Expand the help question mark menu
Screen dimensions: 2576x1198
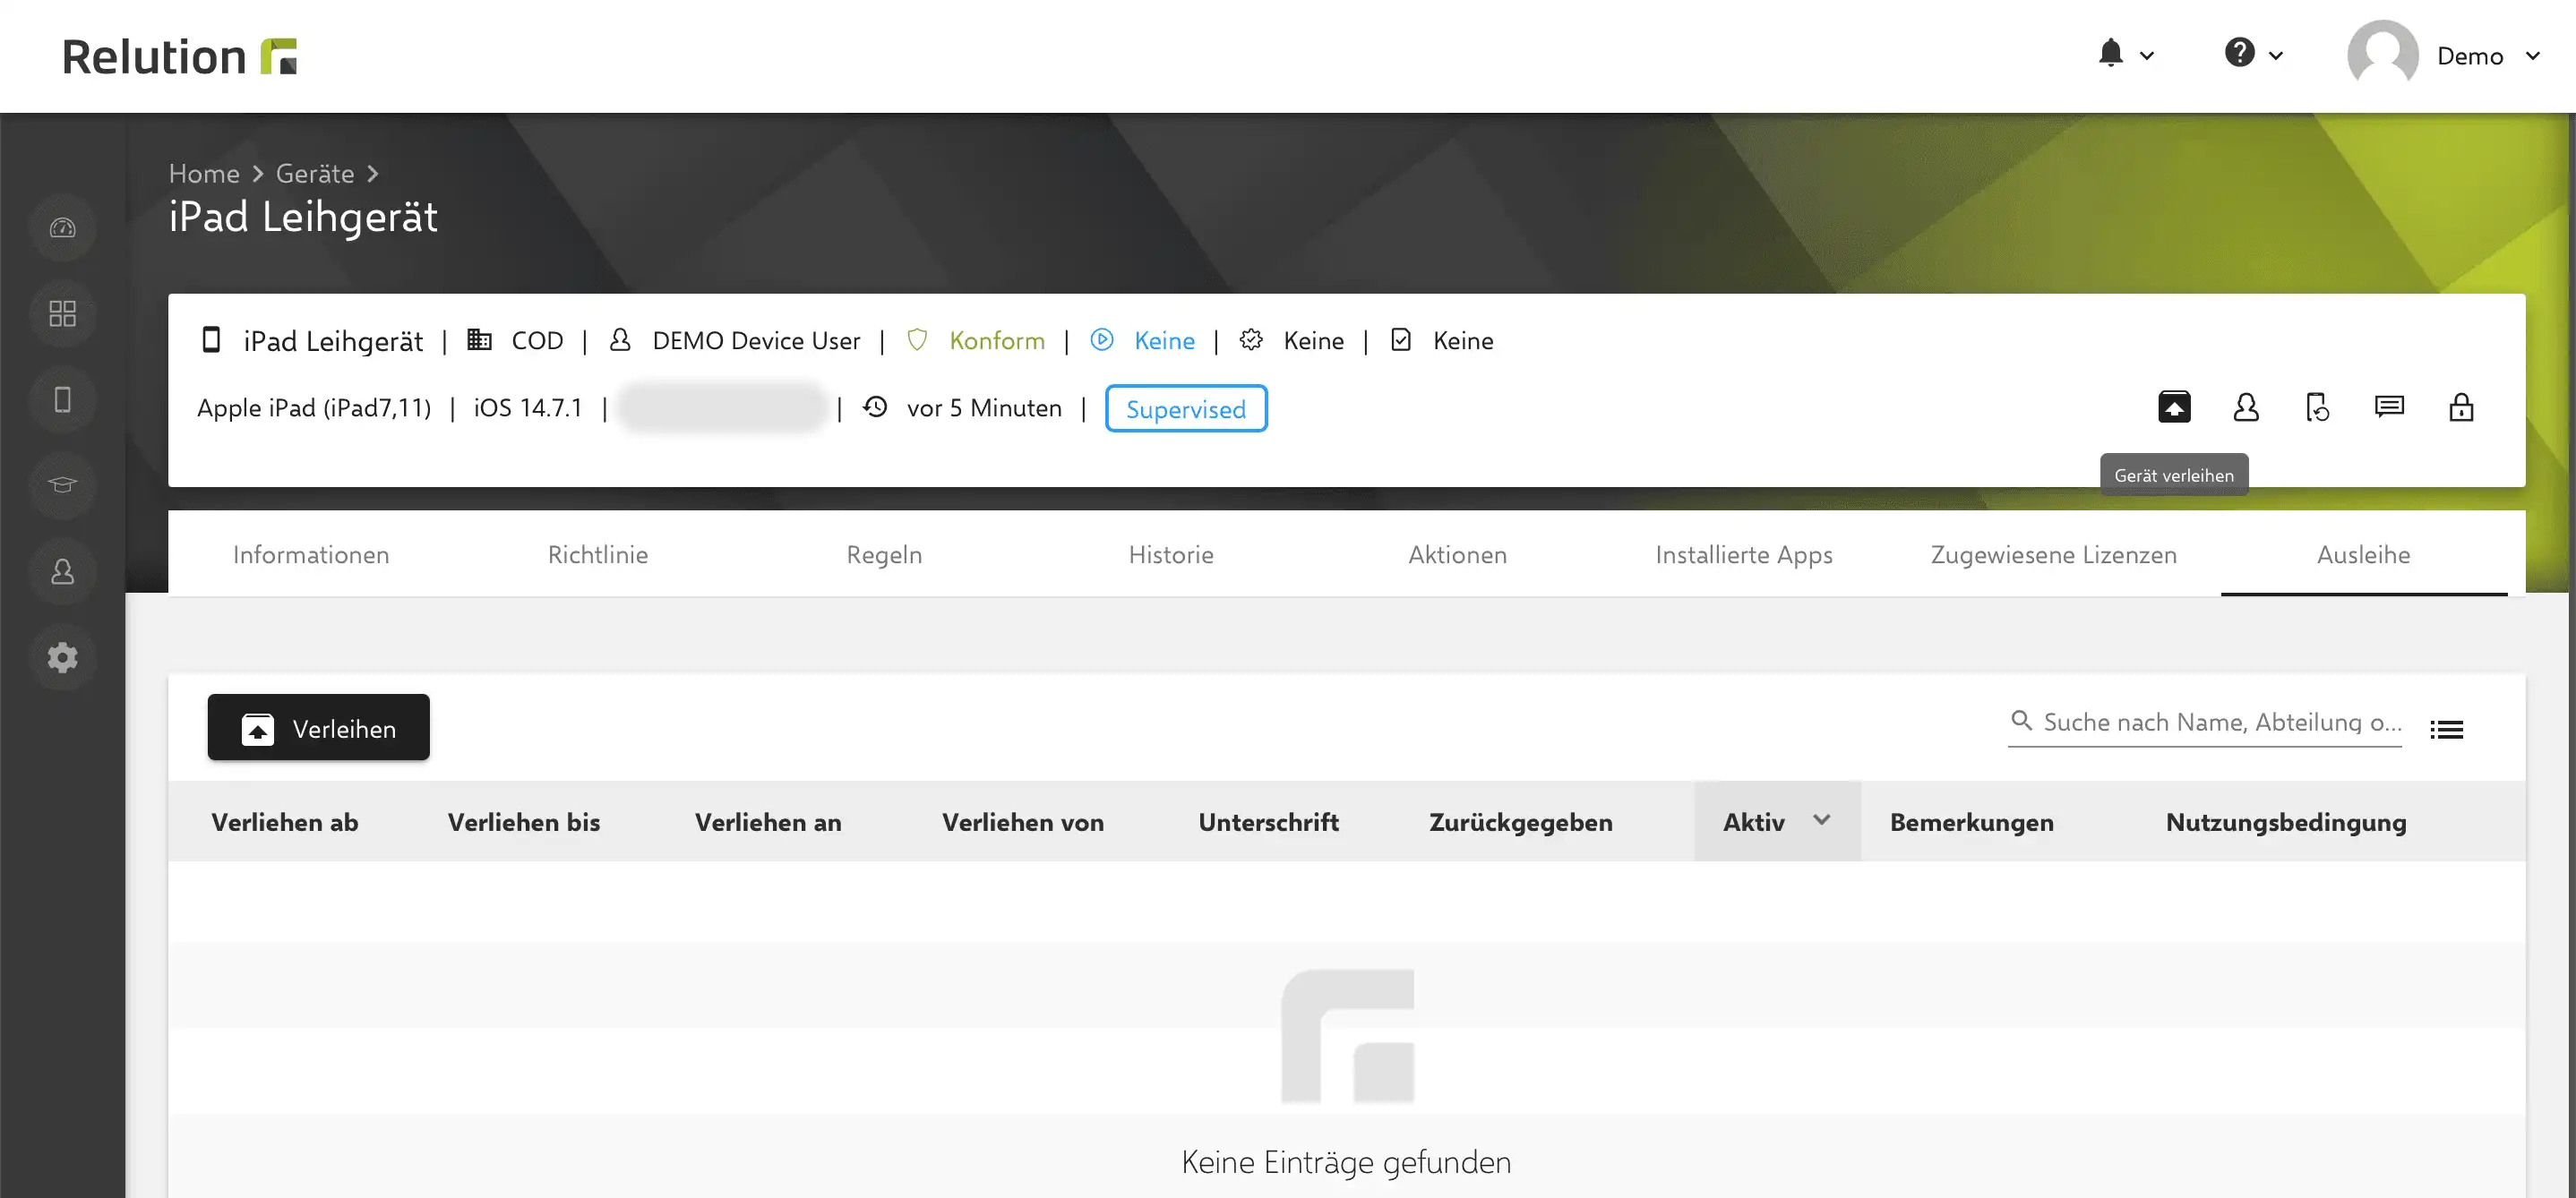[2253, 54]
